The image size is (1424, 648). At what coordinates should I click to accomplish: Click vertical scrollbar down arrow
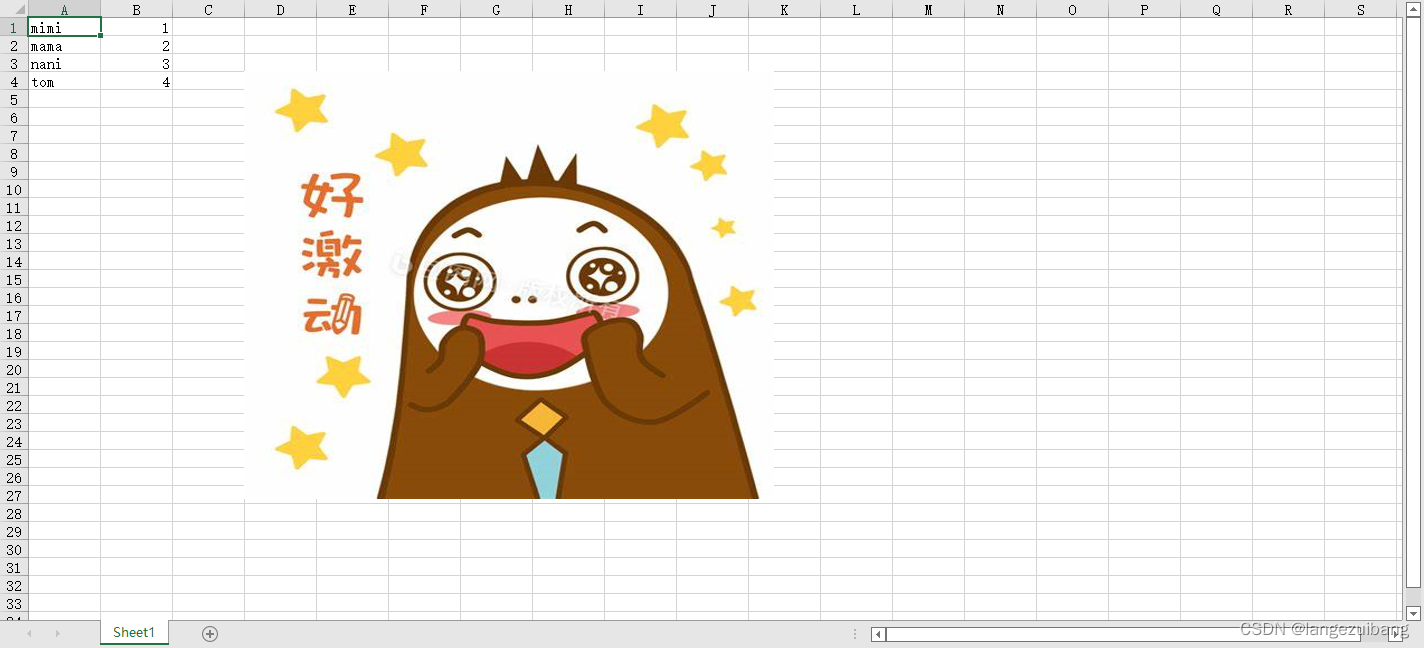pos(1413,613)
